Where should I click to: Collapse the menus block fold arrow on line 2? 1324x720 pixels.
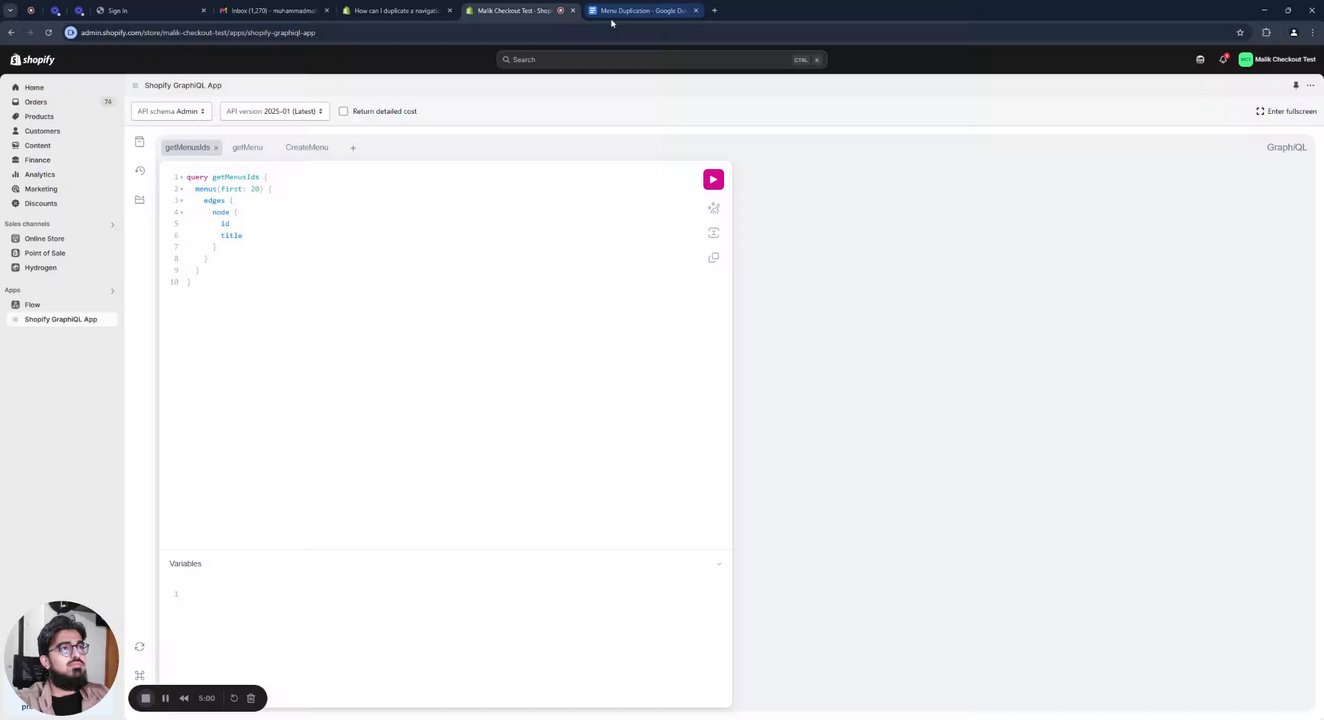pyautogui.click(x=182, y=189)
